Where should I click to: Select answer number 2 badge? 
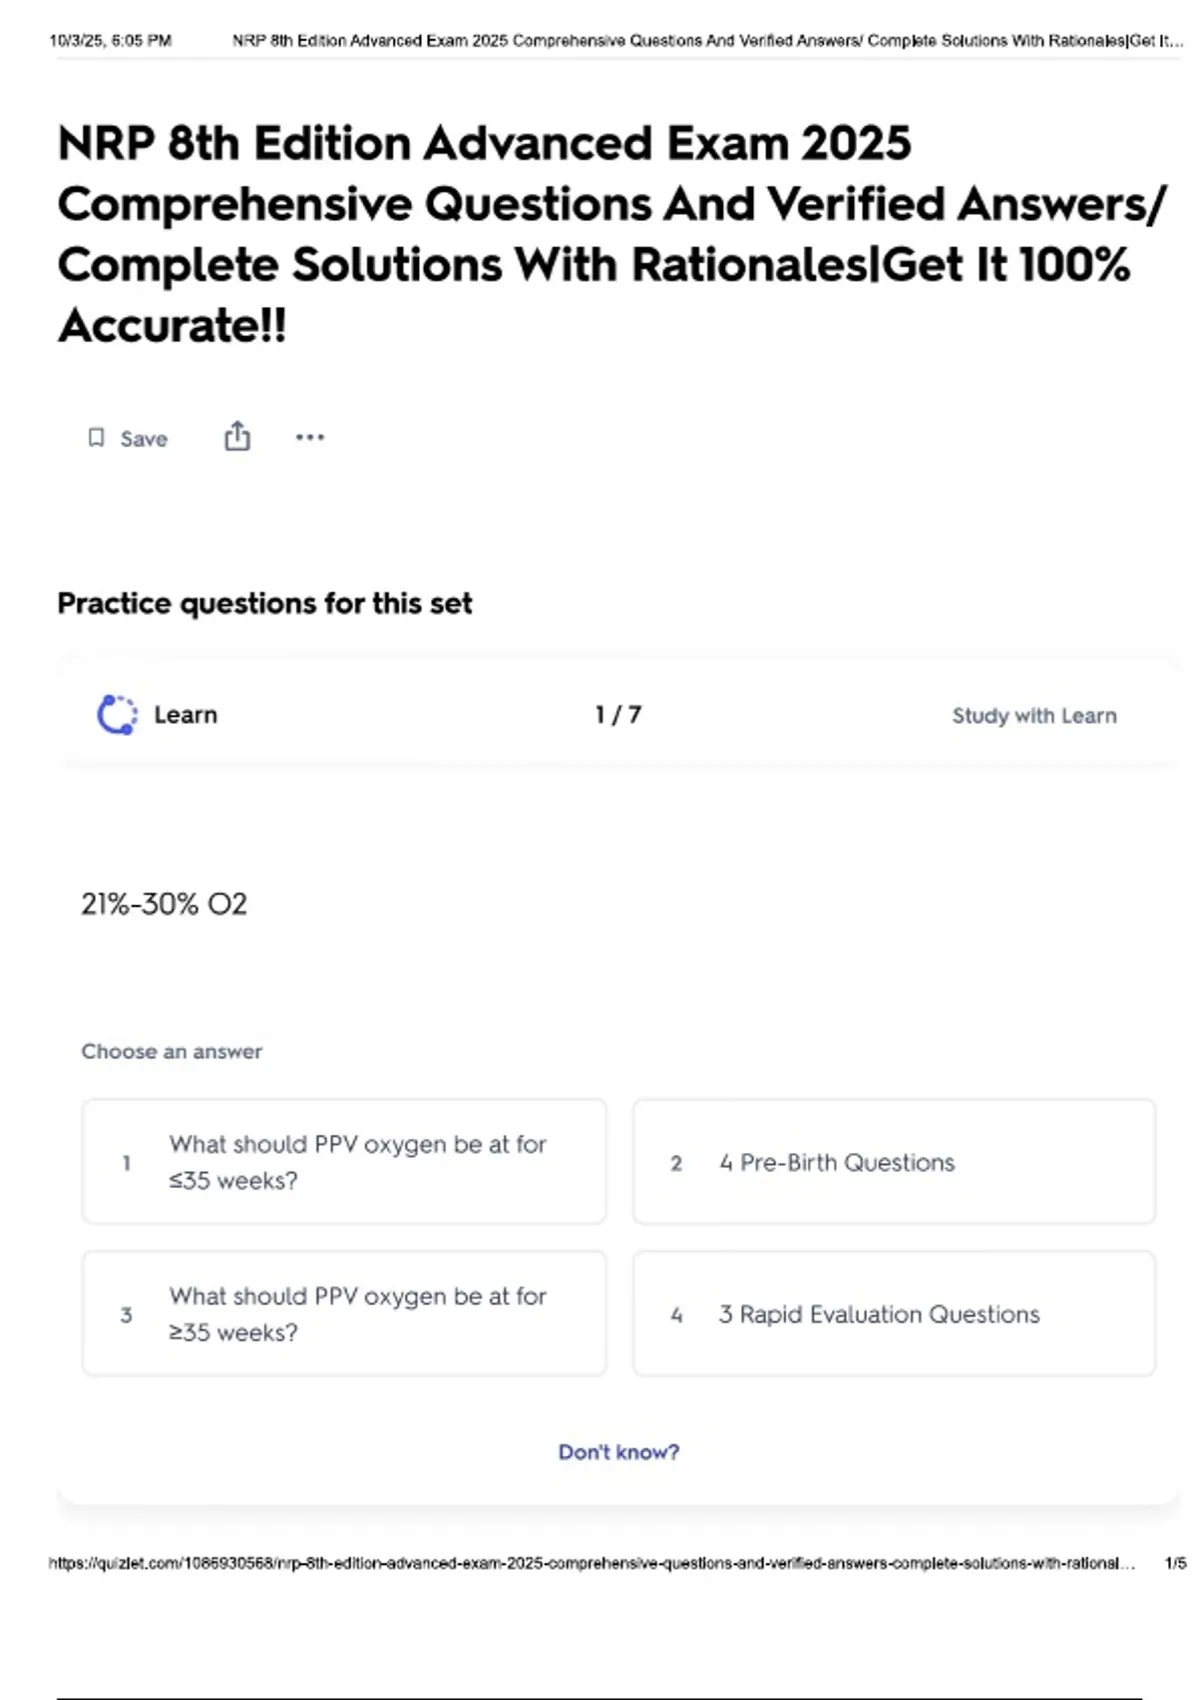tap(676, 1163)
